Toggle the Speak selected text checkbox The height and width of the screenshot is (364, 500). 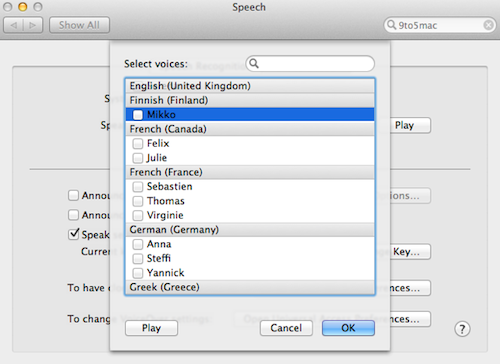(x=73, y=234)
